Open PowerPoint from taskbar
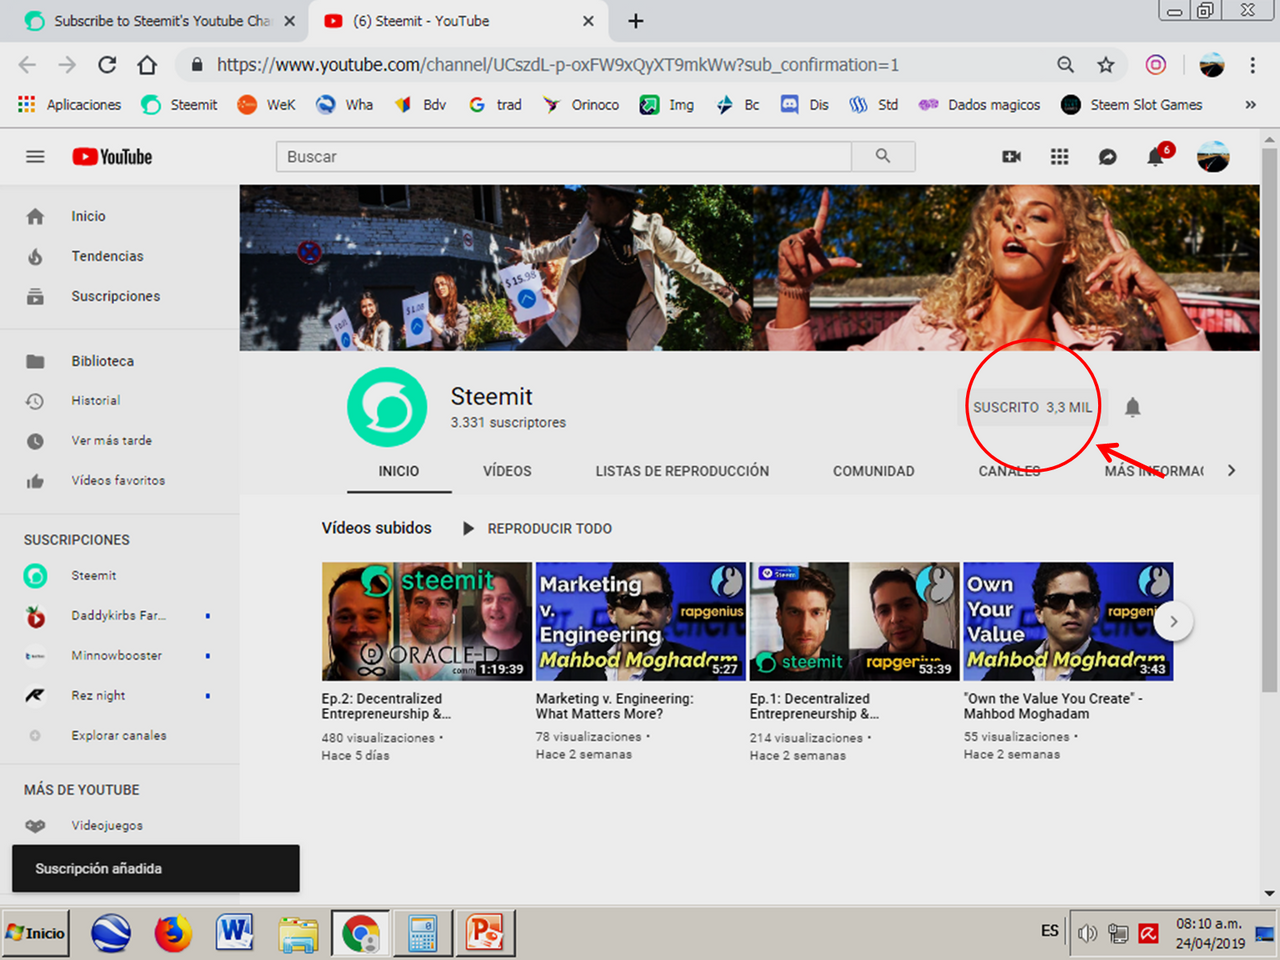Screen dimensions: 1280x960 485,933
